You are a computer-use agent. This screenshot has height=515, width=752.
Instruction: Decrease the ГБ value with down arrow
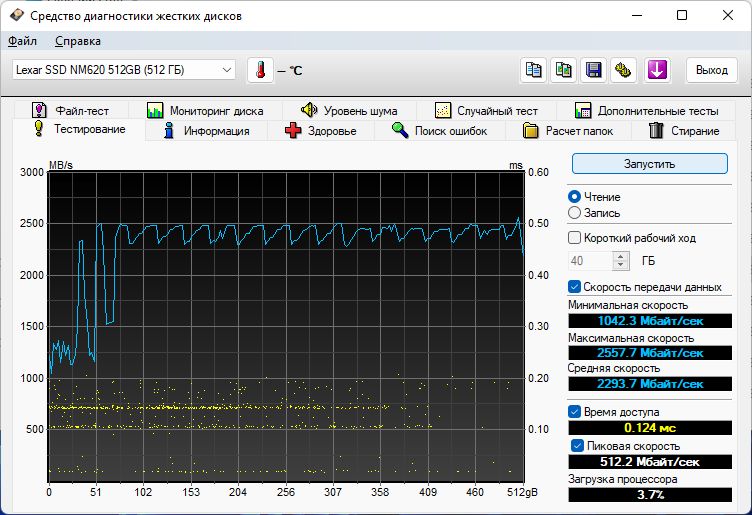[x=621, y=265]
